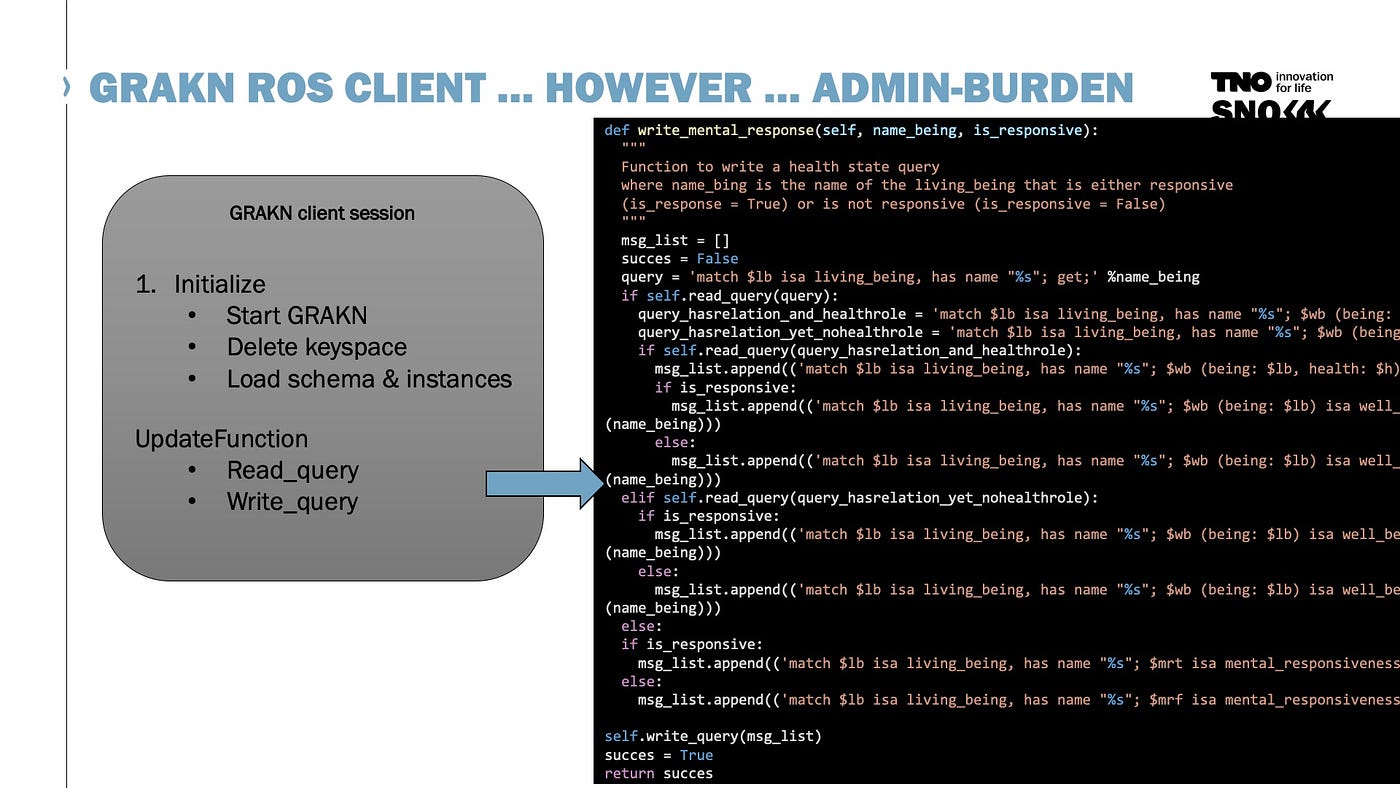1400x788 pixels.
Task: Select the 'Load schema & instances' bullet
Action: pyautogui.click(x=368, y=380)
